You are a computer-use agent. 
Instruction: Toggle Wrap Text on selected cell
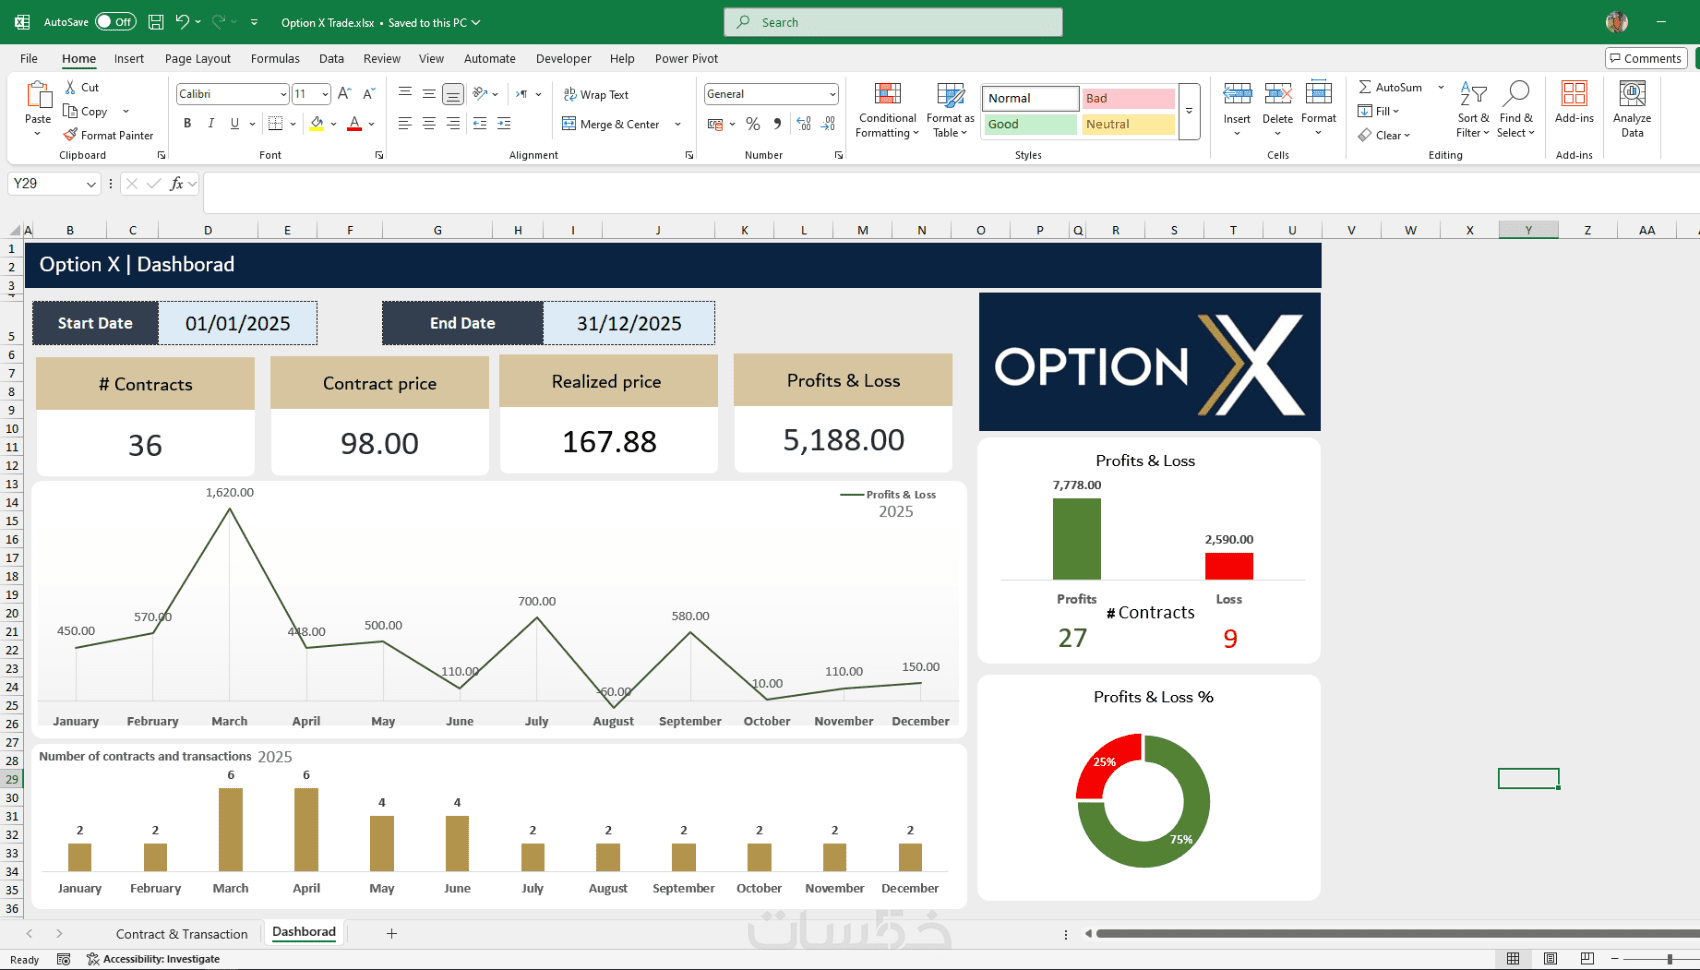click(596, 95)
